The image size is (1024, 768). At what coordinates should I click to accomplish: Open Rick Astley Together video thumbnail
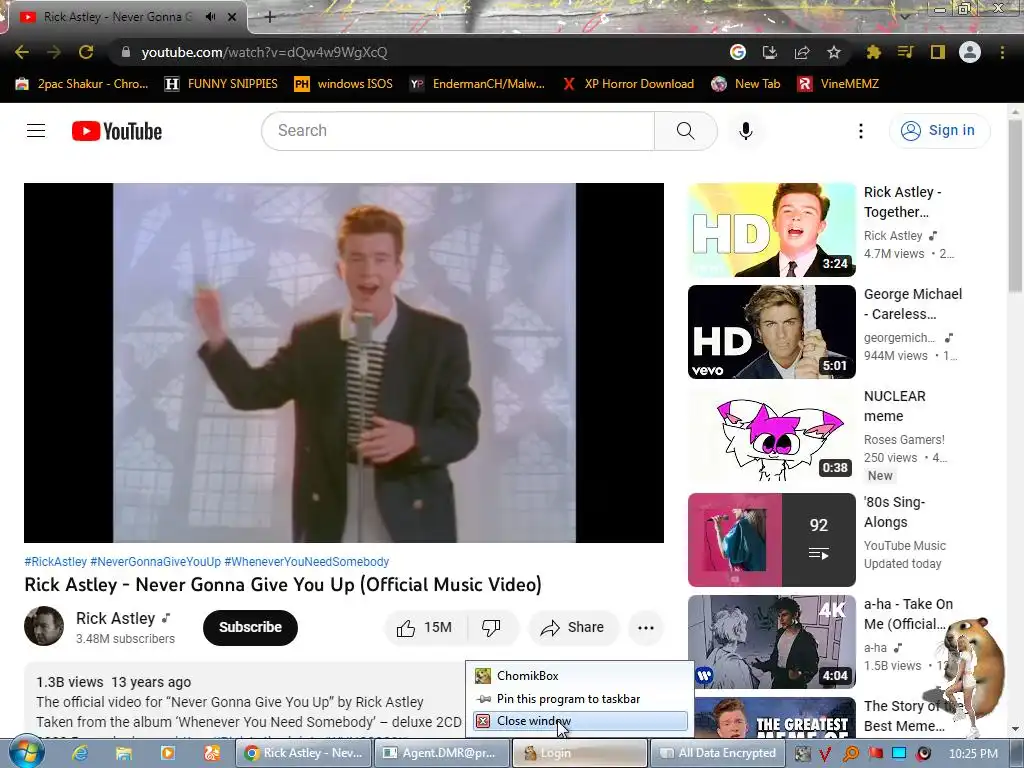pyautogui.click(x=771, y=230)
